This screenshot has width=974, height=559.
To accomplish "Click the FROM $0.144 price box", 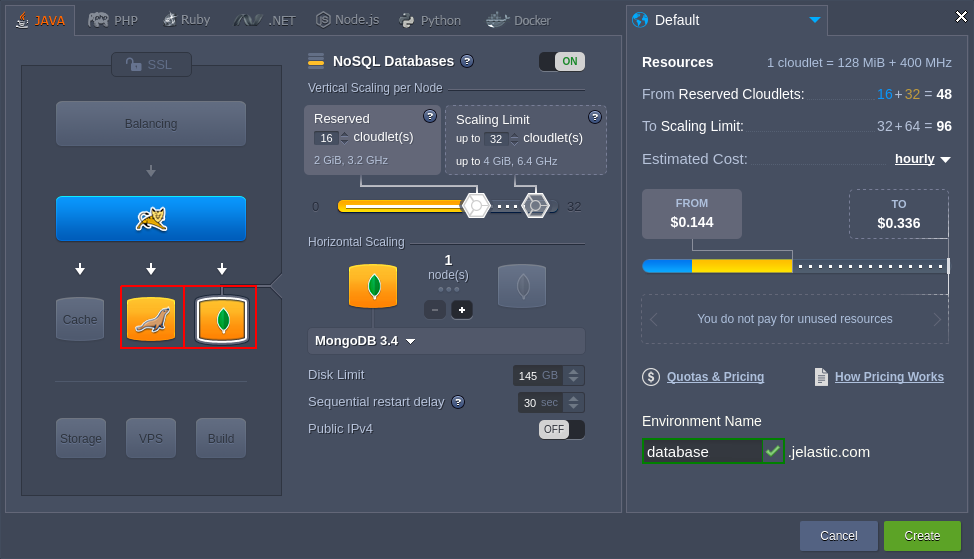I will (x=691, y=214).
